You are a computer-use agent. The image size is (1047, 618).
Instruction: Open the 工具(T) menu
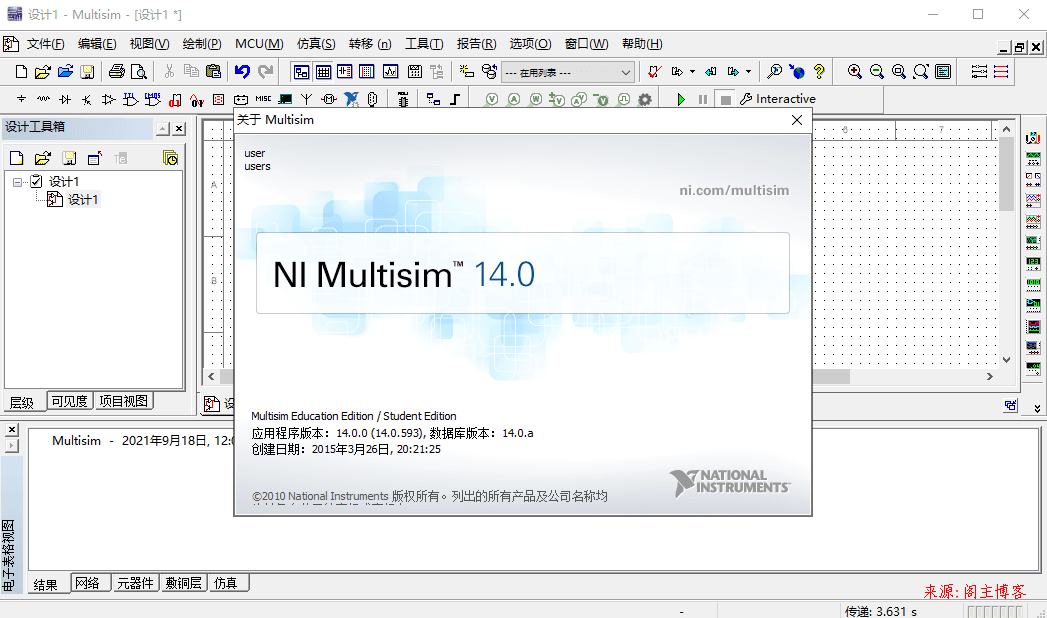tap(424, 44)
